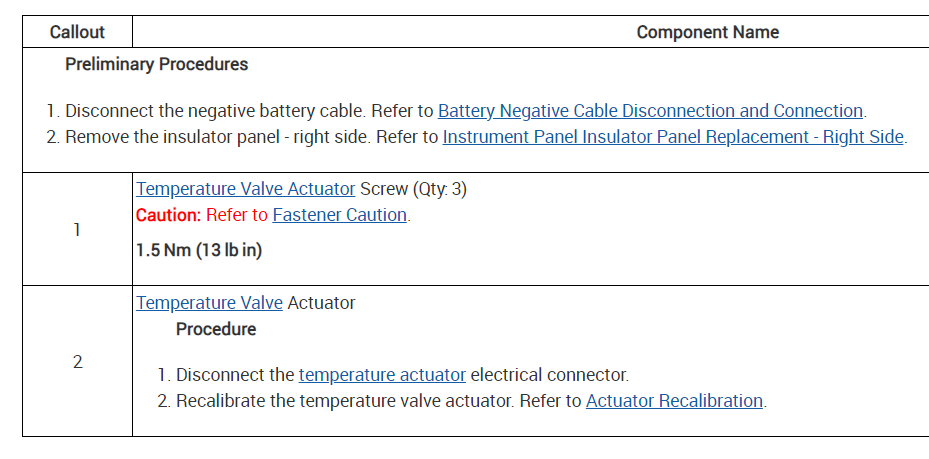Select callout number 1 cell
The image size is (929, 459).
[x=77, y=230]
